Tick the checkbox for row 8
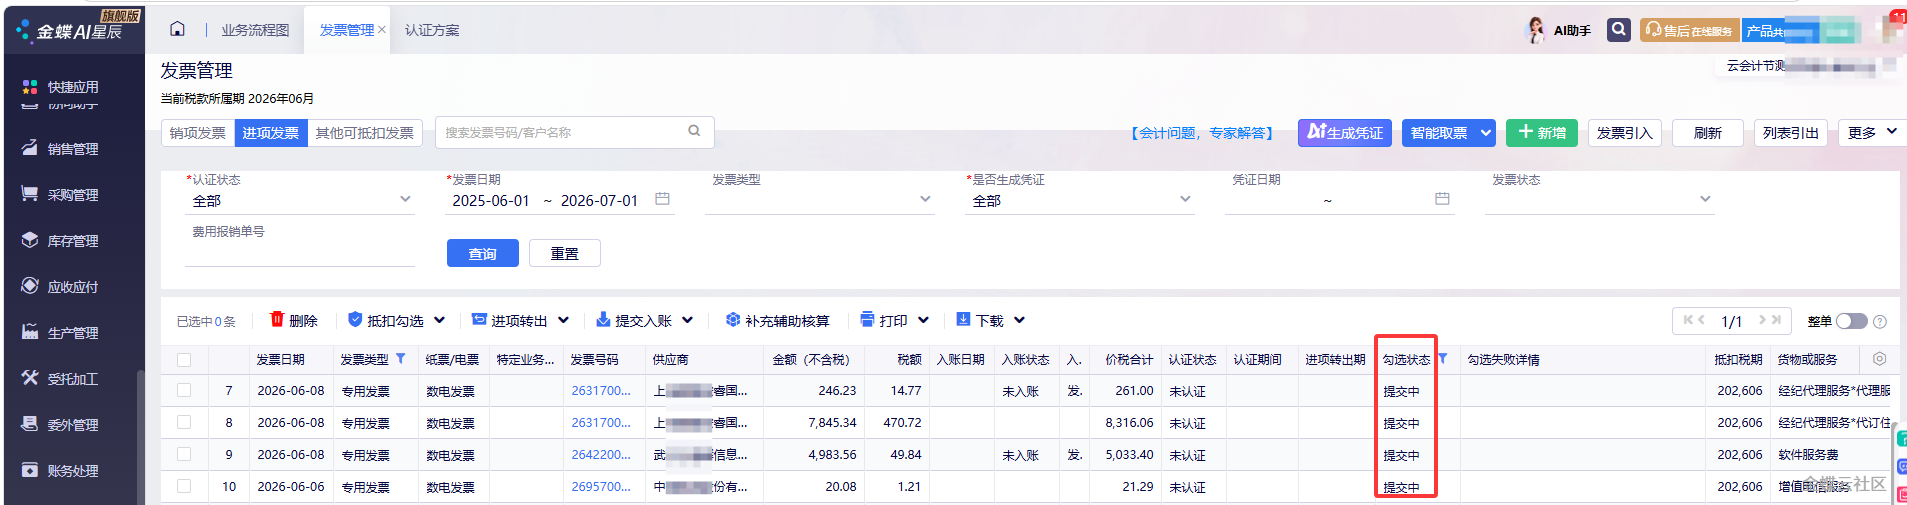 coord(184,422)
